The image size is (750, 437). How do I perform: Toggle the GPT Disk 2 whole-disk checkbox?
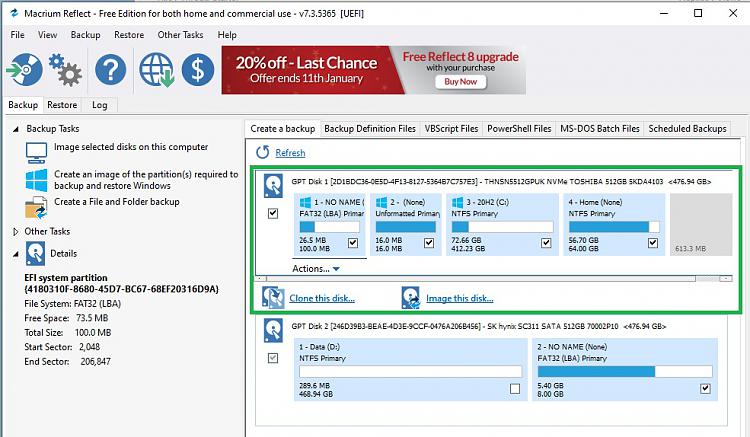point(273,358)
